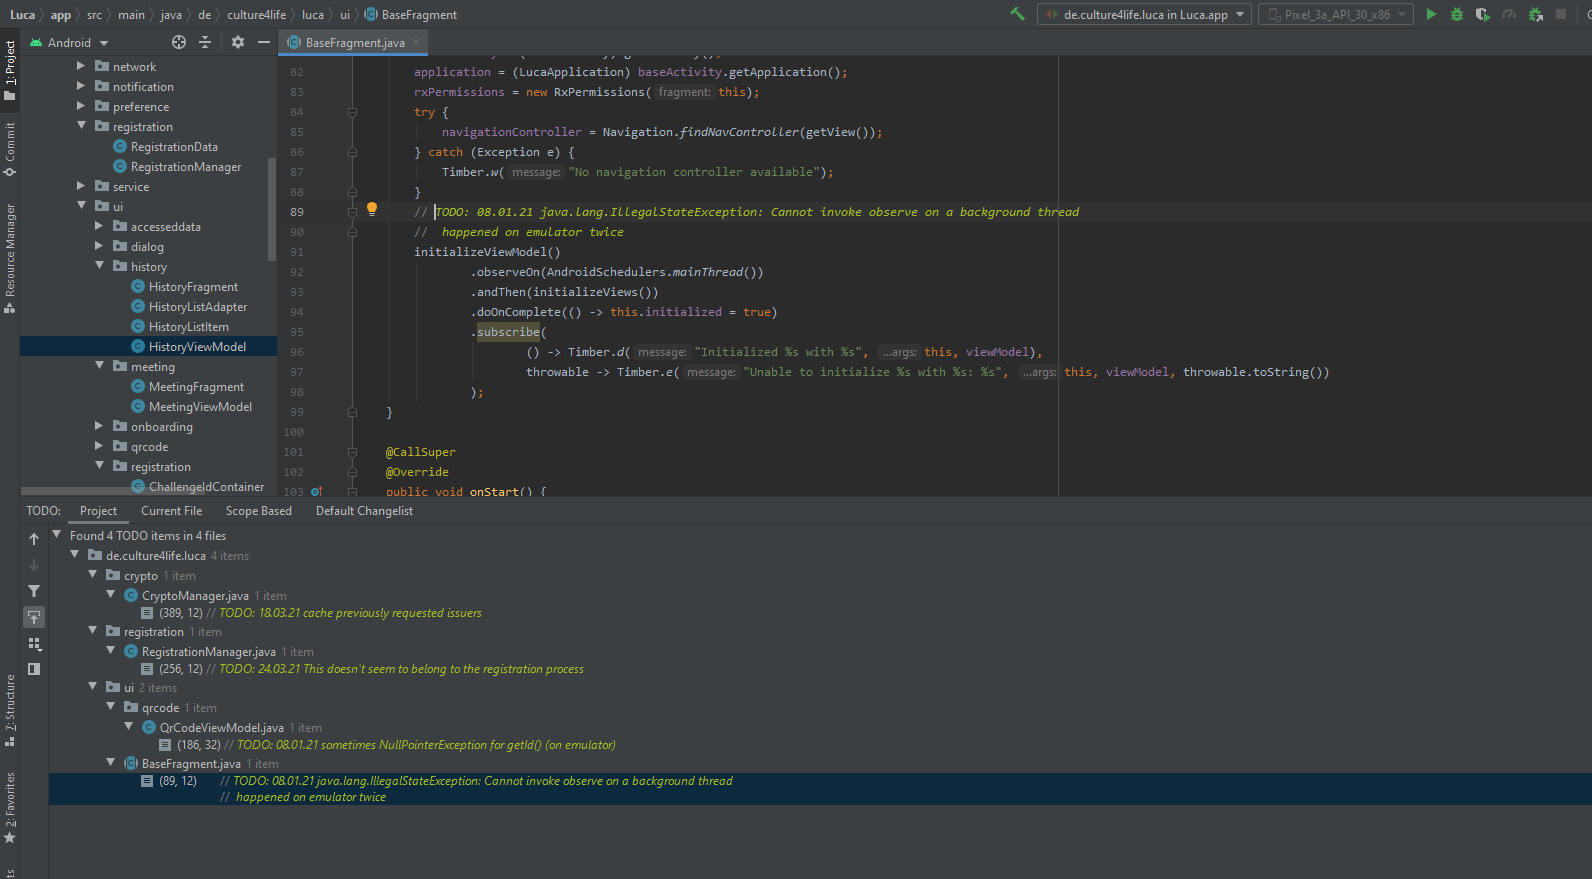Click the HistoryViewModel class icon

tap(138, 346)
